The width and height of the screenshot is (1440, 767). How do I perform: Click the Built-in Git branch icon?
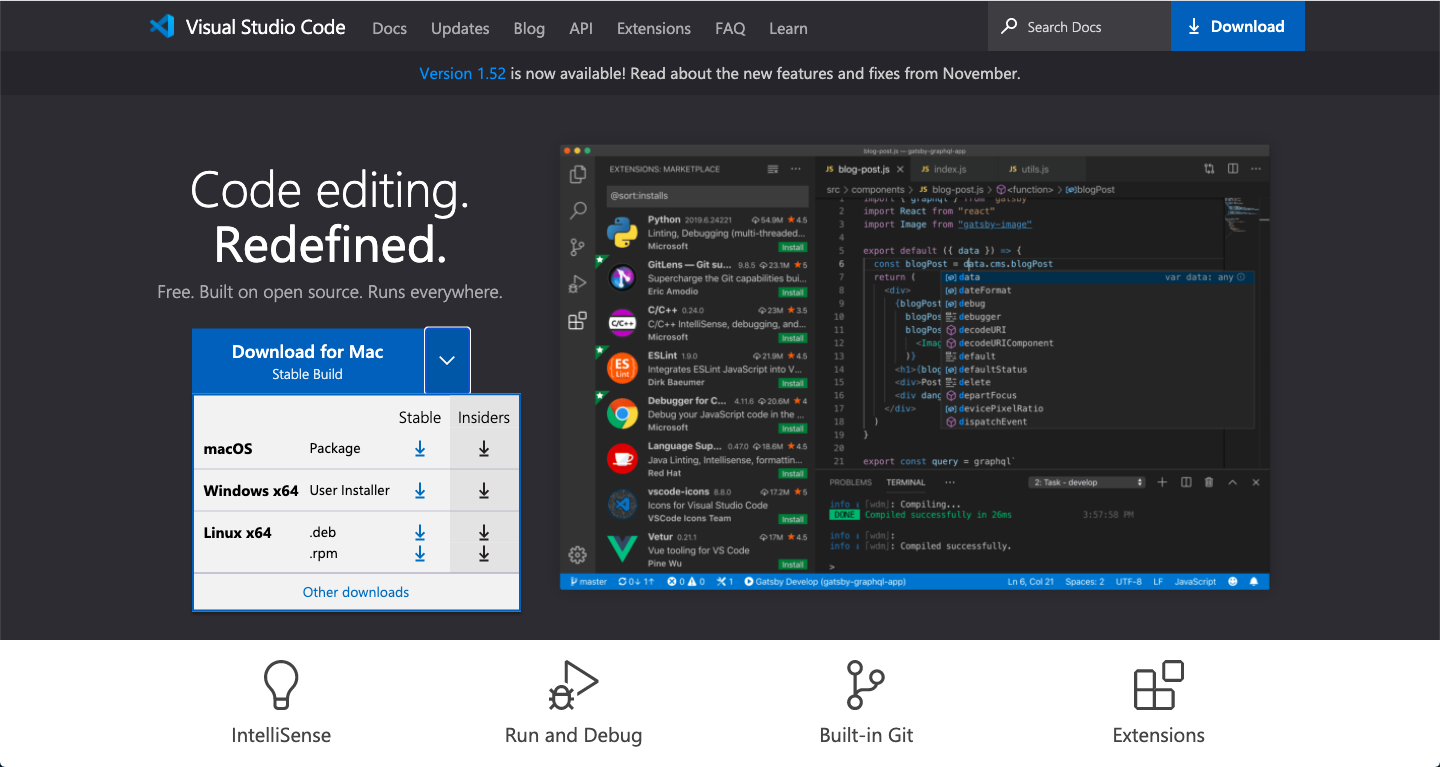pos(865,685)
